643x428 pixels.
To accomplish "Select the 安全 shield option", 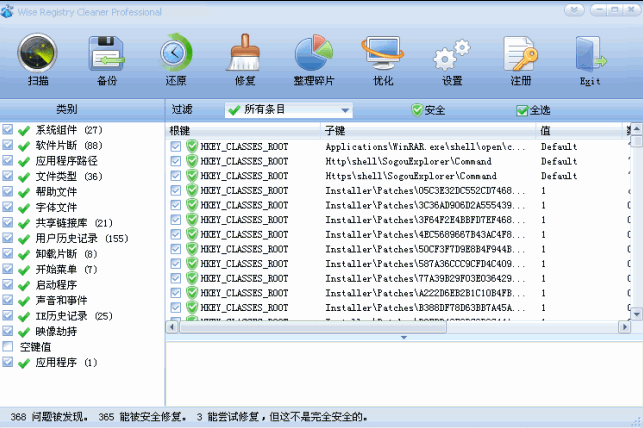I will pyautogui.click(x=428, y=110).
